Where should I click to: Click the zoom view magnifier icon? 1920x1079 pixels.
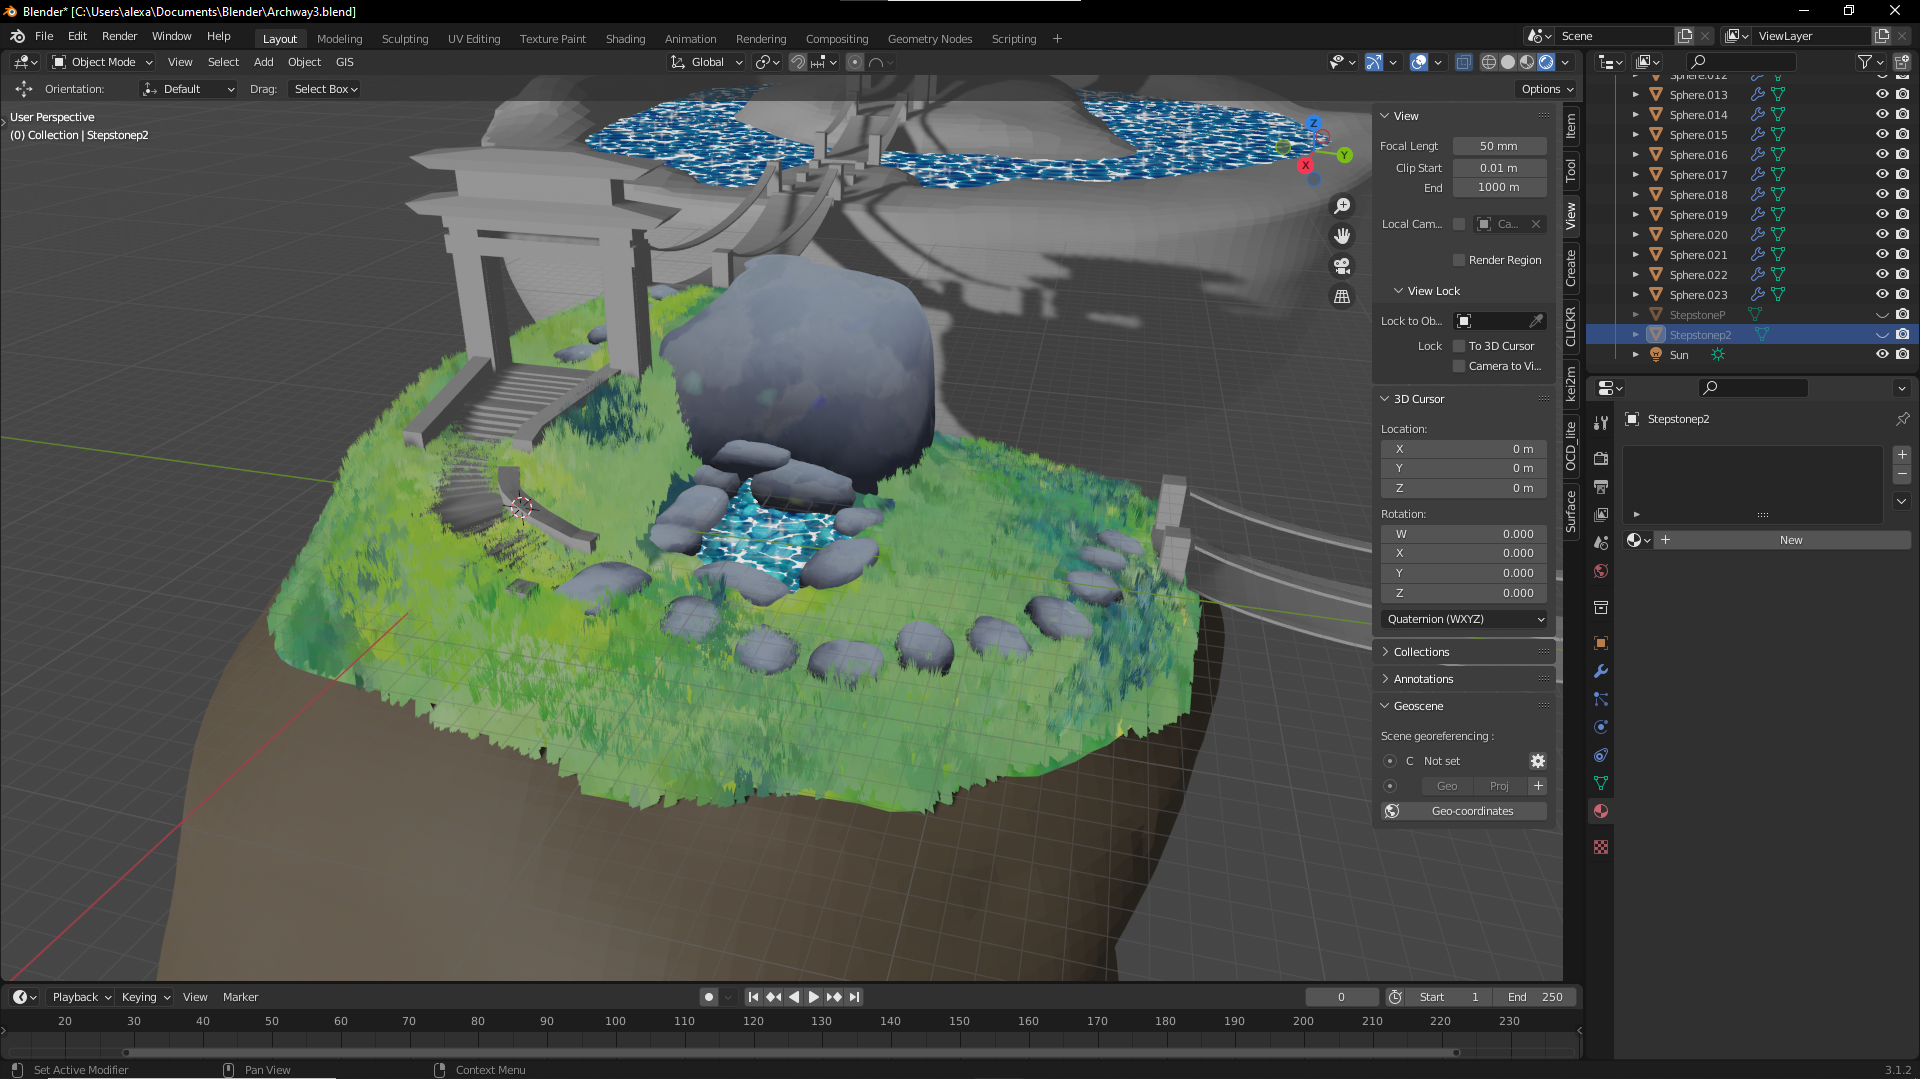(1342, 206)
